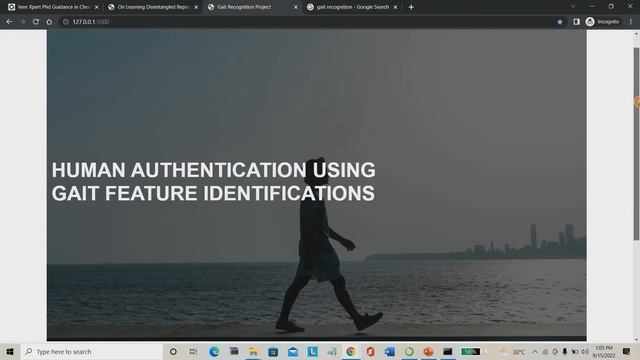Switch to Google Chrome on taskbar
The image size is (640, 360).
pos(351,351)
